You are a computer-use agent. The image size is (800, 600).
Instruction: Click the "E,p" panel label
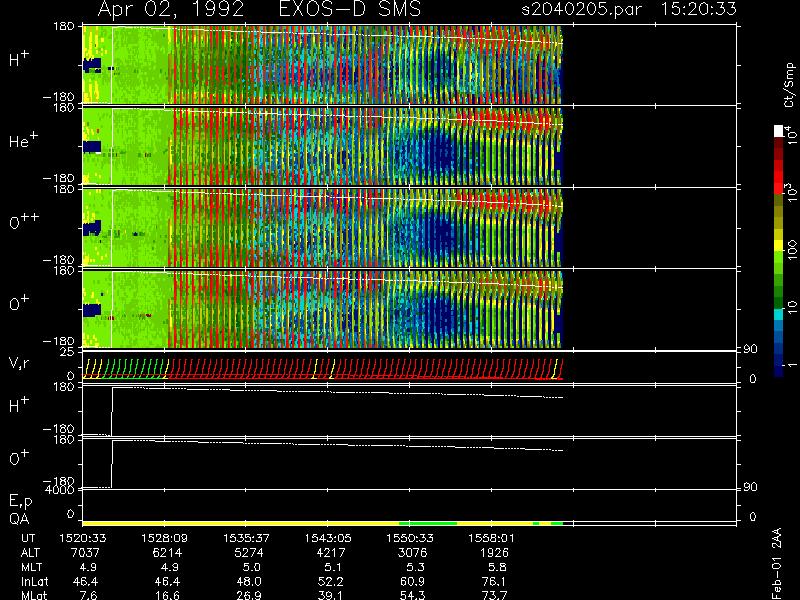(20, 501)
